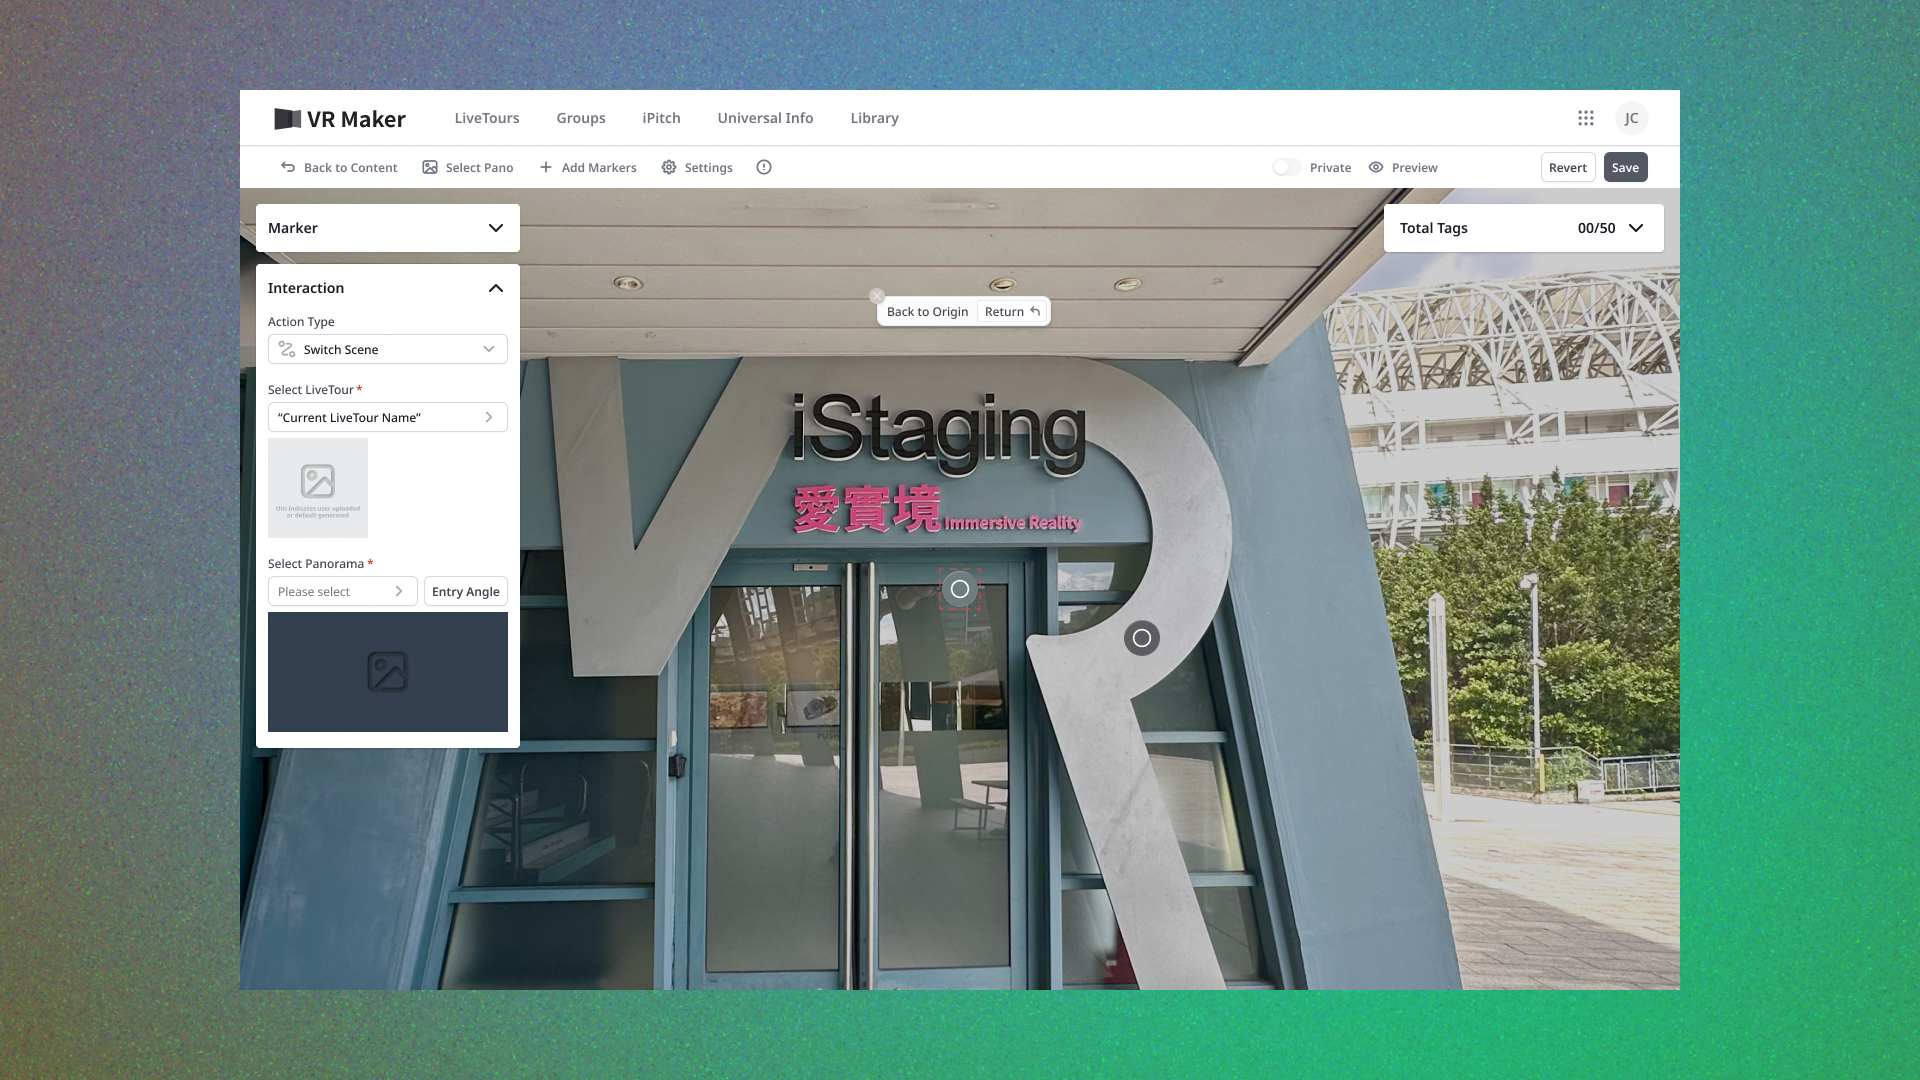Click Preview with eye icon

point(1403,167)
